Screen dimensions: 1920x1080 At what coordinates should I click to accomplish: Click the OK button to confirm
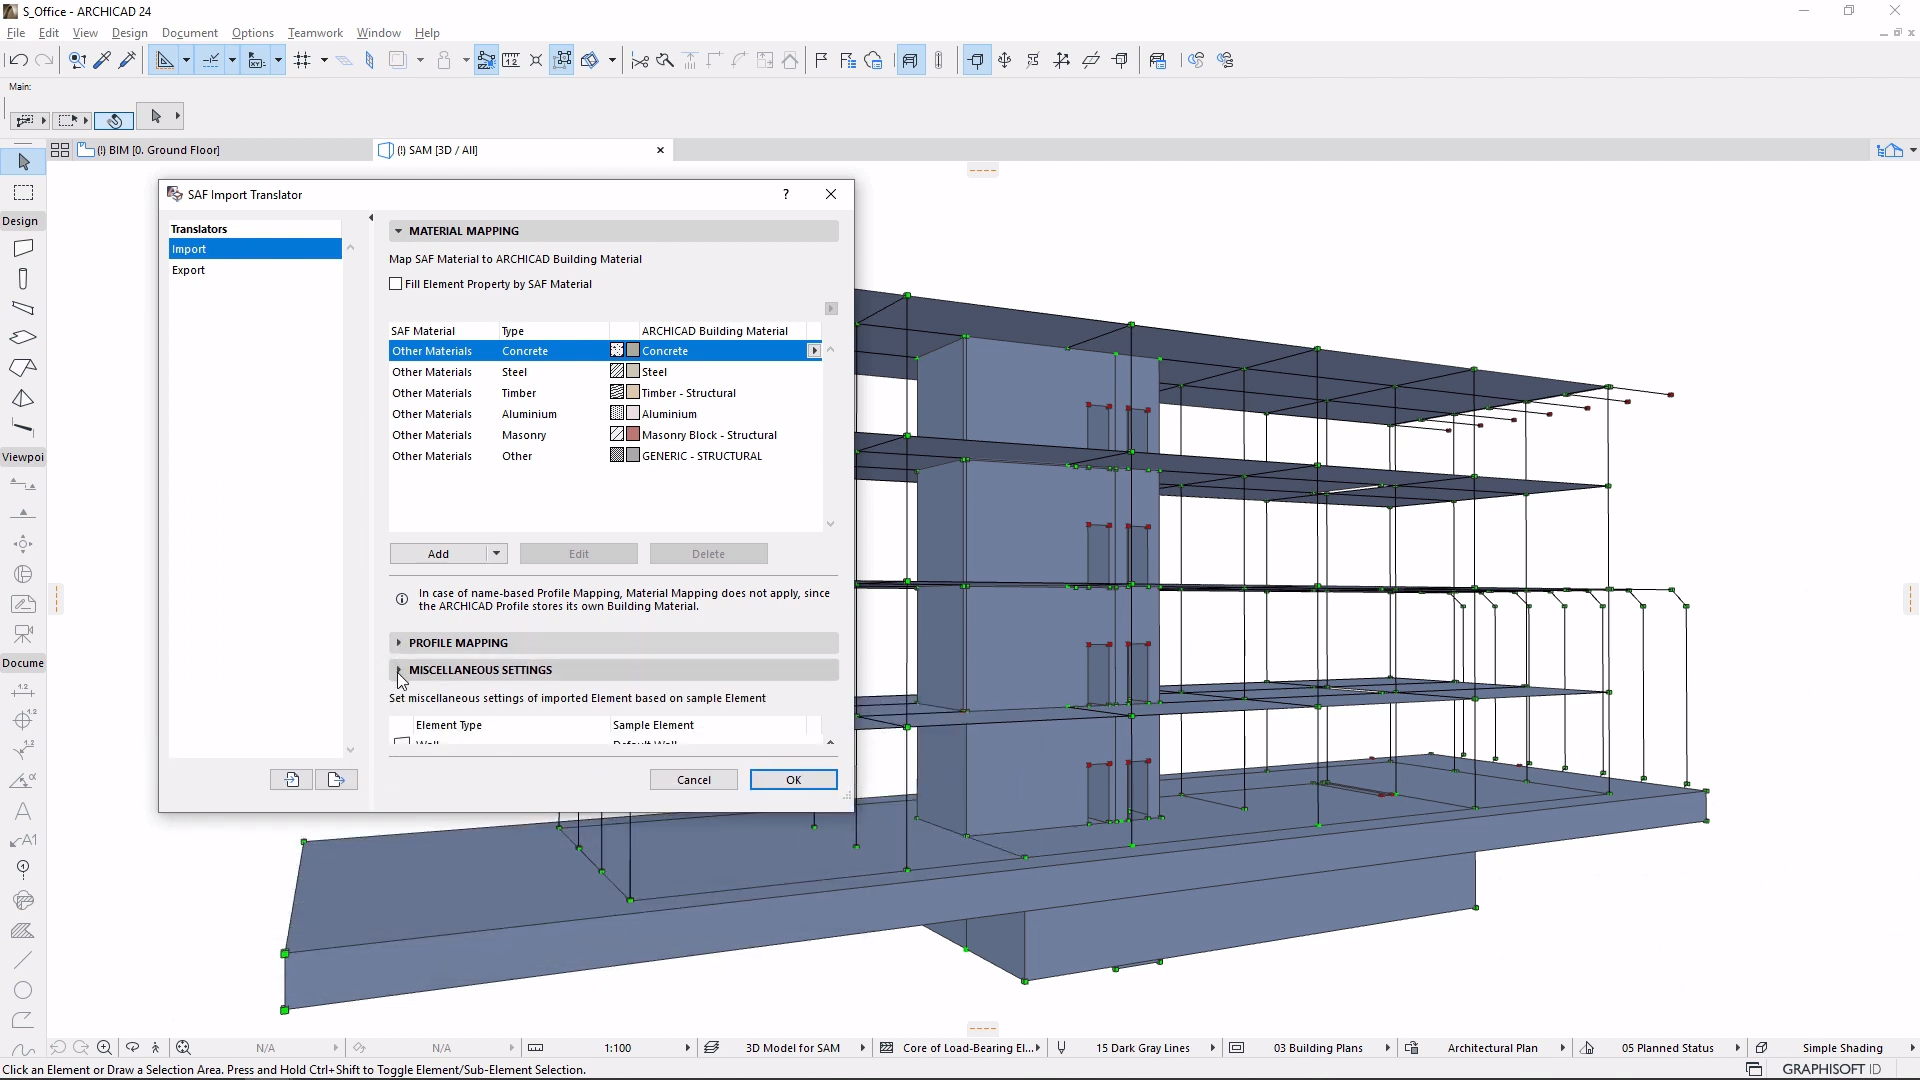click(x=793, y=779)
